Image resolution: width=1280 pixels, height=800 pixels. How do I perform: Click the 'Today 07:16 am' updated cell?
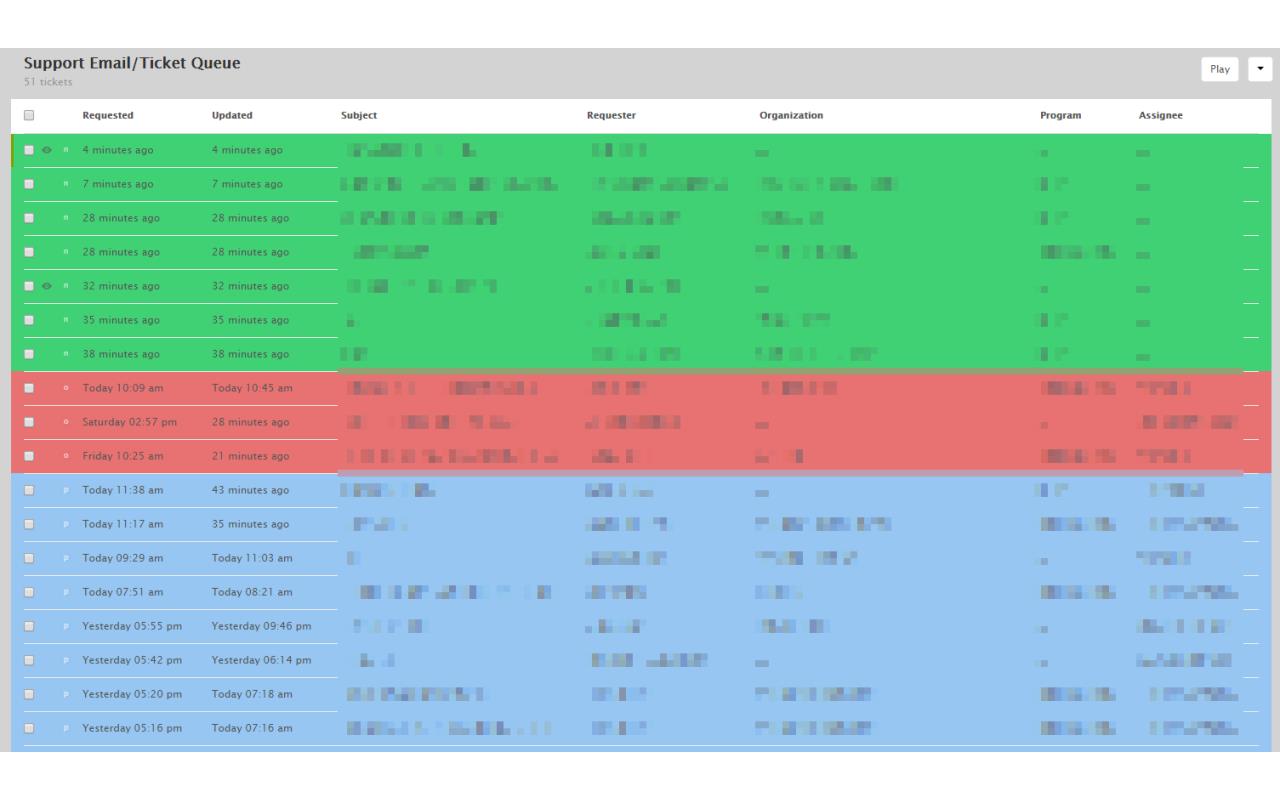coord(252,728)
